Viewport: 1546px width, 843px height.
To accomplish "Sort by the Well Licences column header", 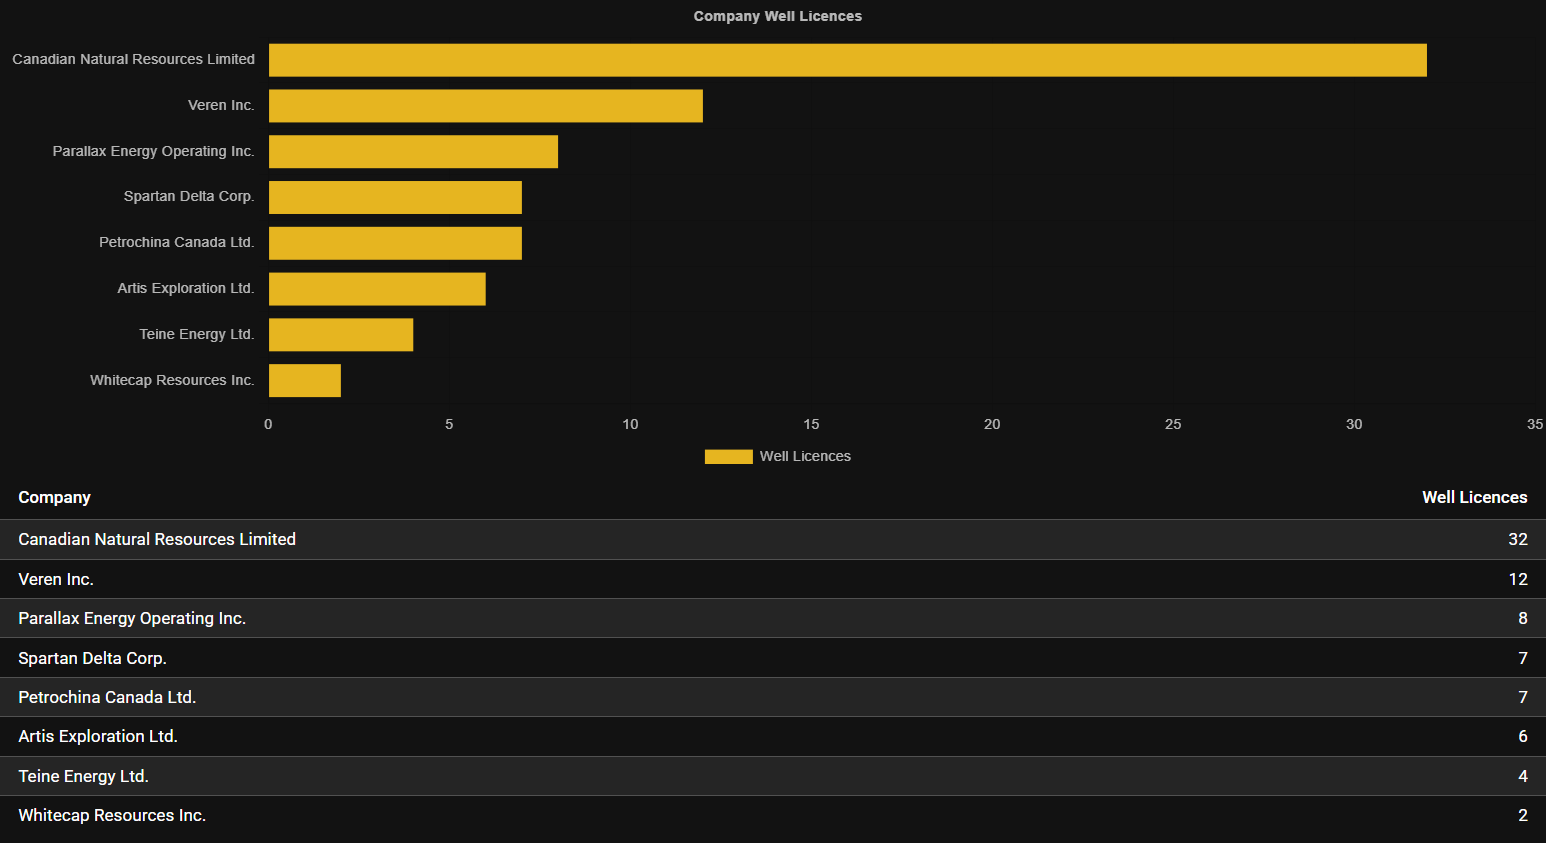I will click(1475, 497).
